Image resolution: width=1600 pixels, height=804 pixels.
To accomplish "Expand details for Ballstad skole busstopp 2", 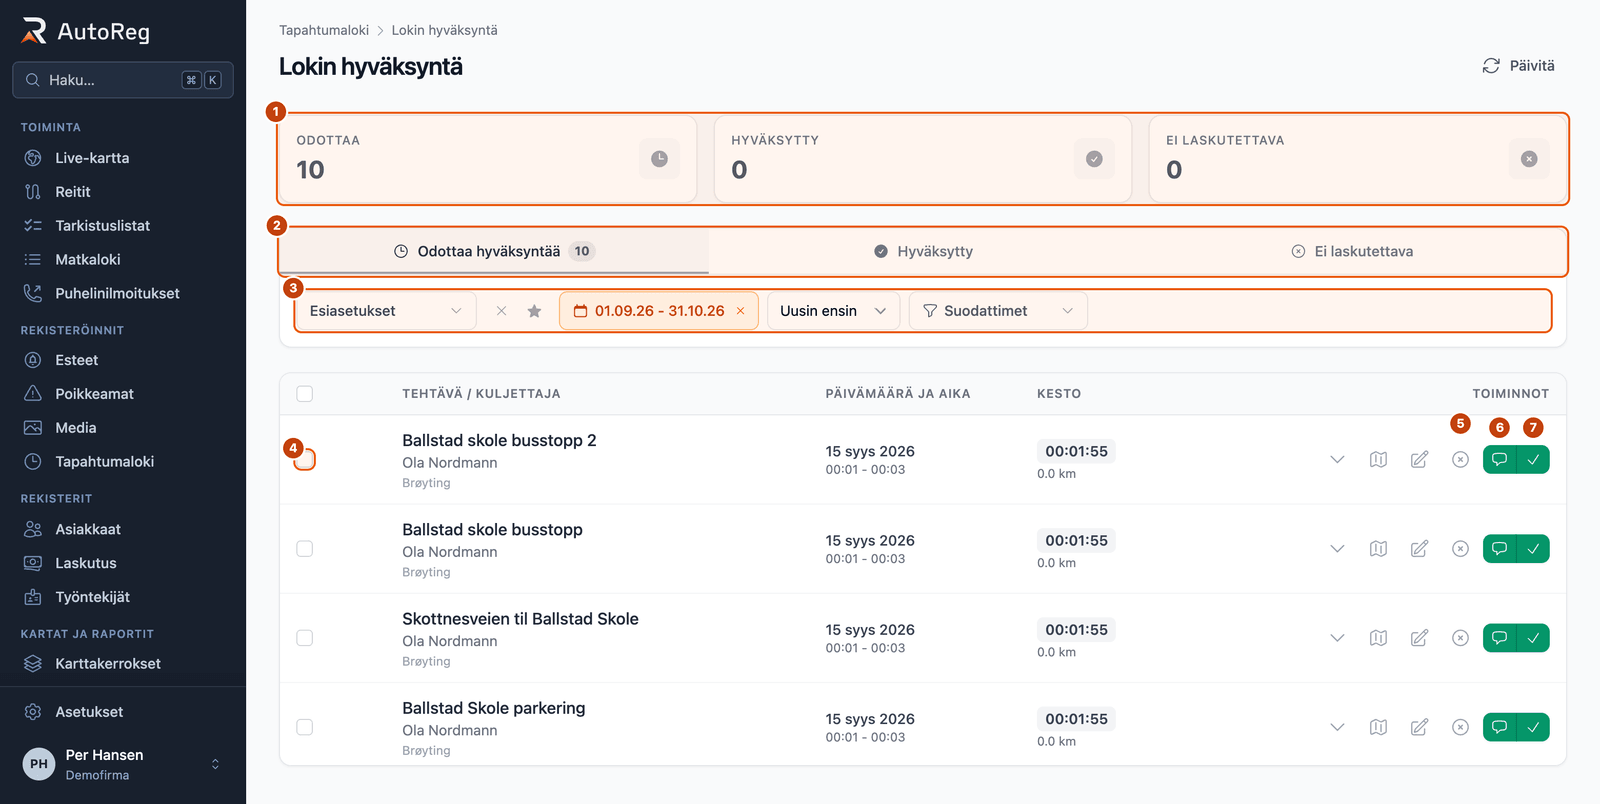I will pyautogui.click(x=1337, y=460).
